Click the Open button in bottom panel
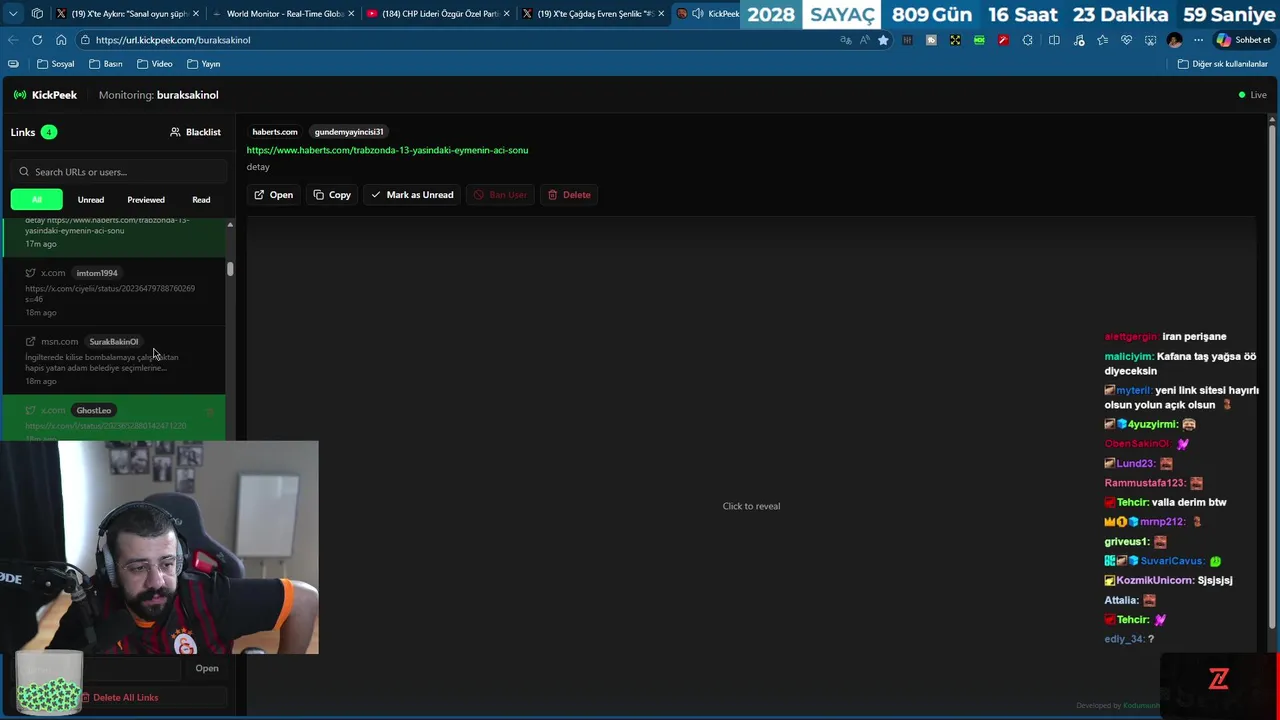 [207, 668]
